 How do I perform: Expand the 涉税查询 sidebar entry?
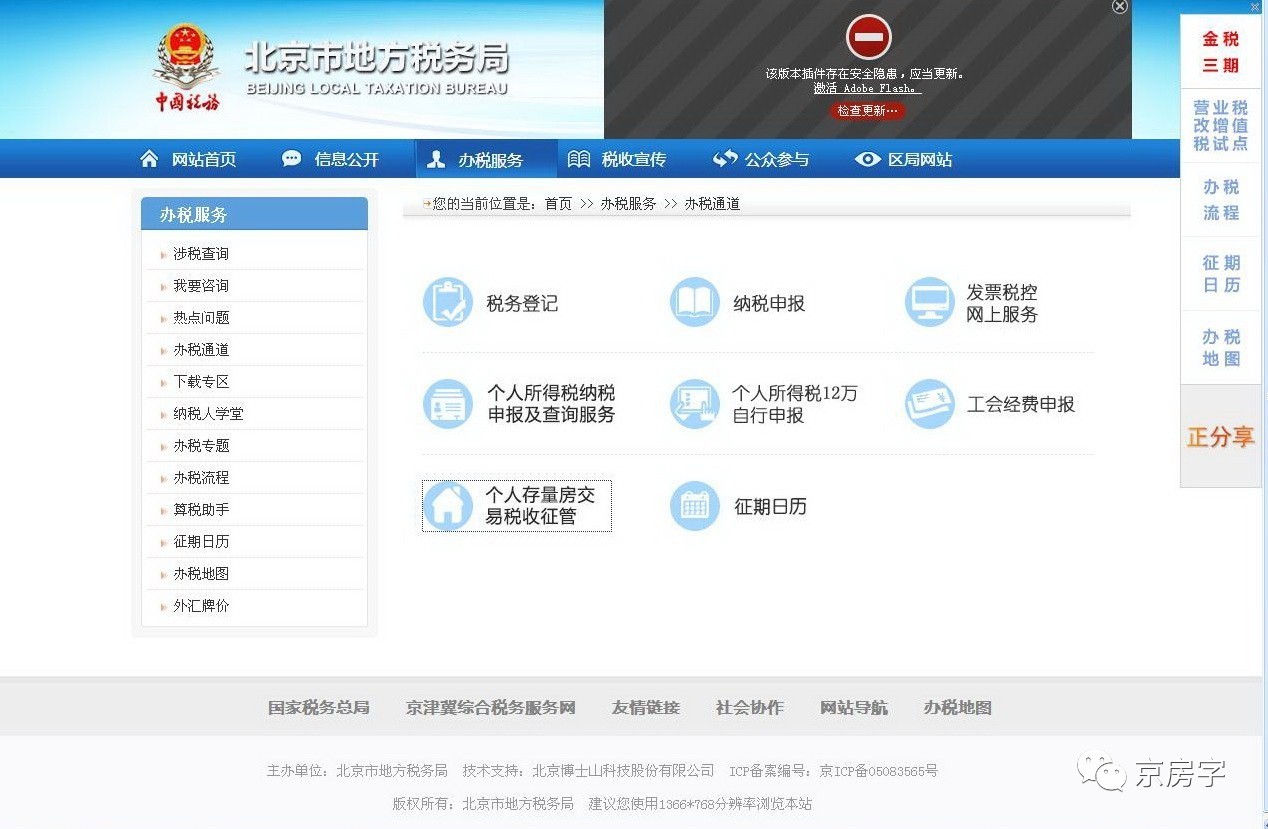click(201, 253)
